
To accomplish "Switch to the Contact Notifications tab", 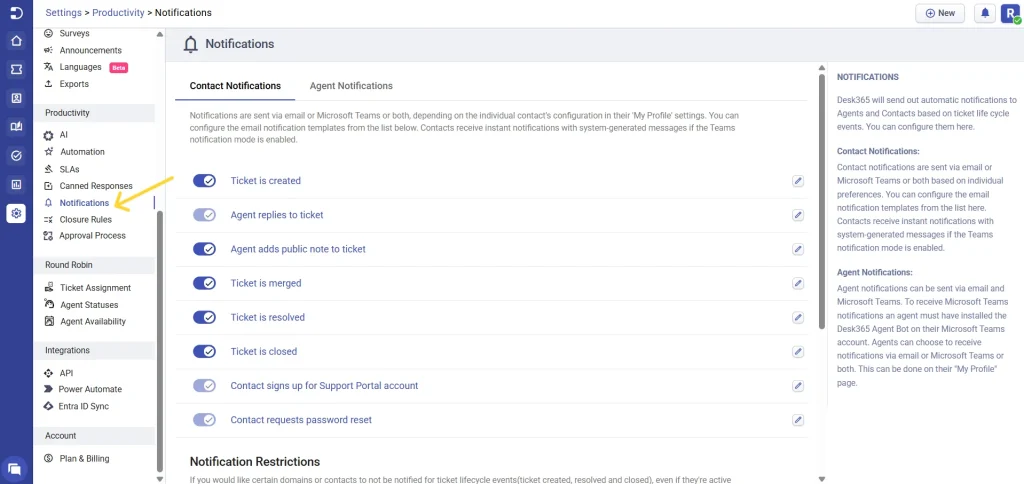I will pyautogui.click(x=235, y=86).
